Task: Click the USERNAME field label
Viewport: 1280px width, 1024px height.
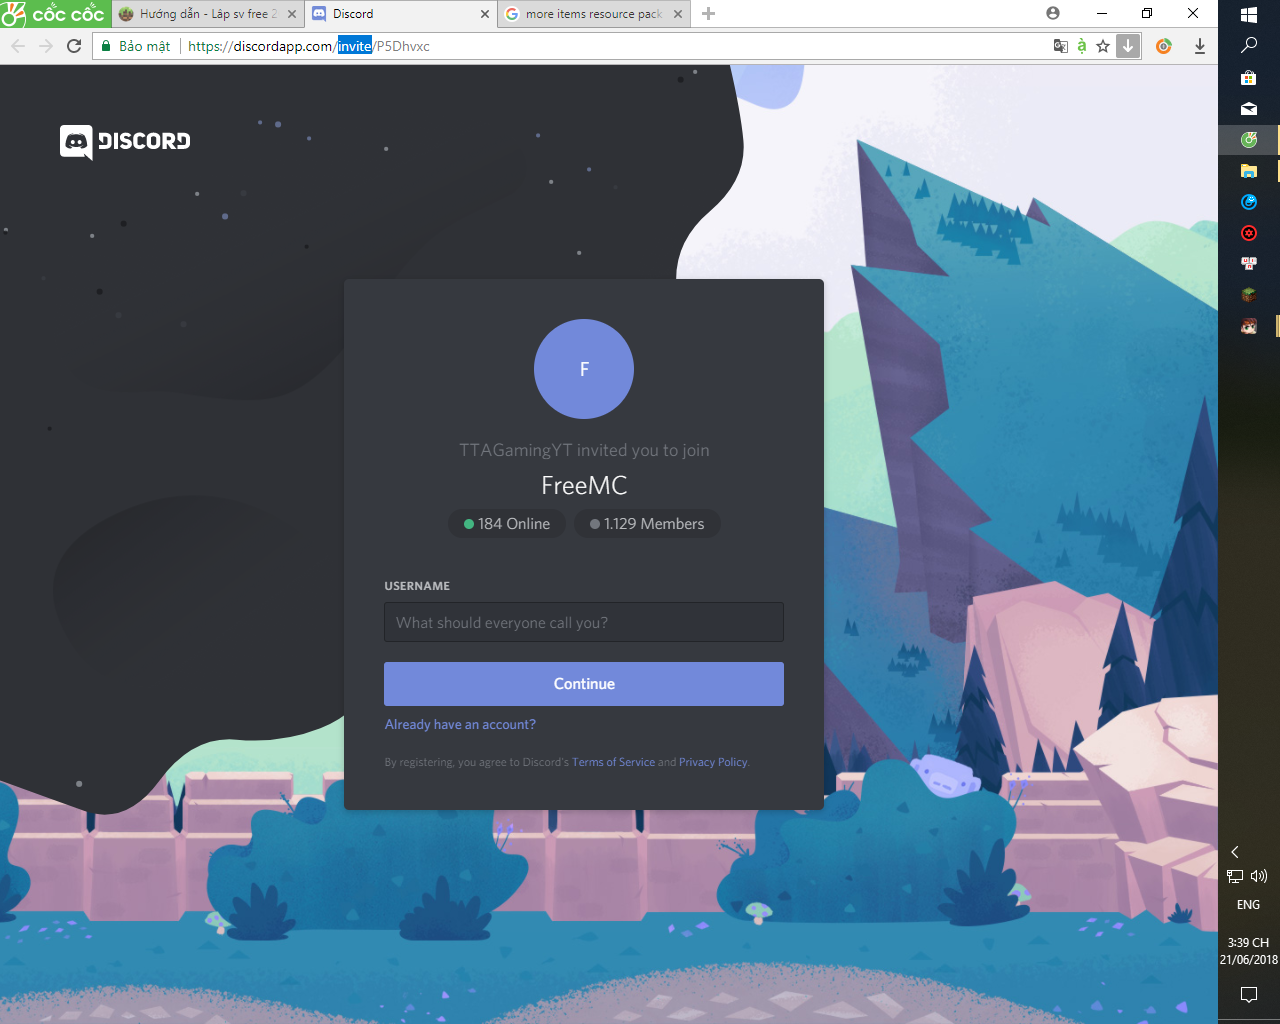Action: tap(417, 586)
